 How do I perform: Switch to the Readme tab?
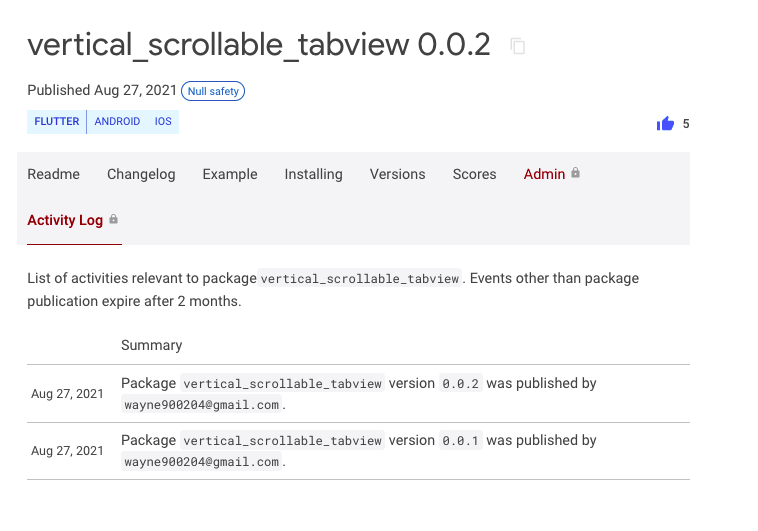pos(53,174)
